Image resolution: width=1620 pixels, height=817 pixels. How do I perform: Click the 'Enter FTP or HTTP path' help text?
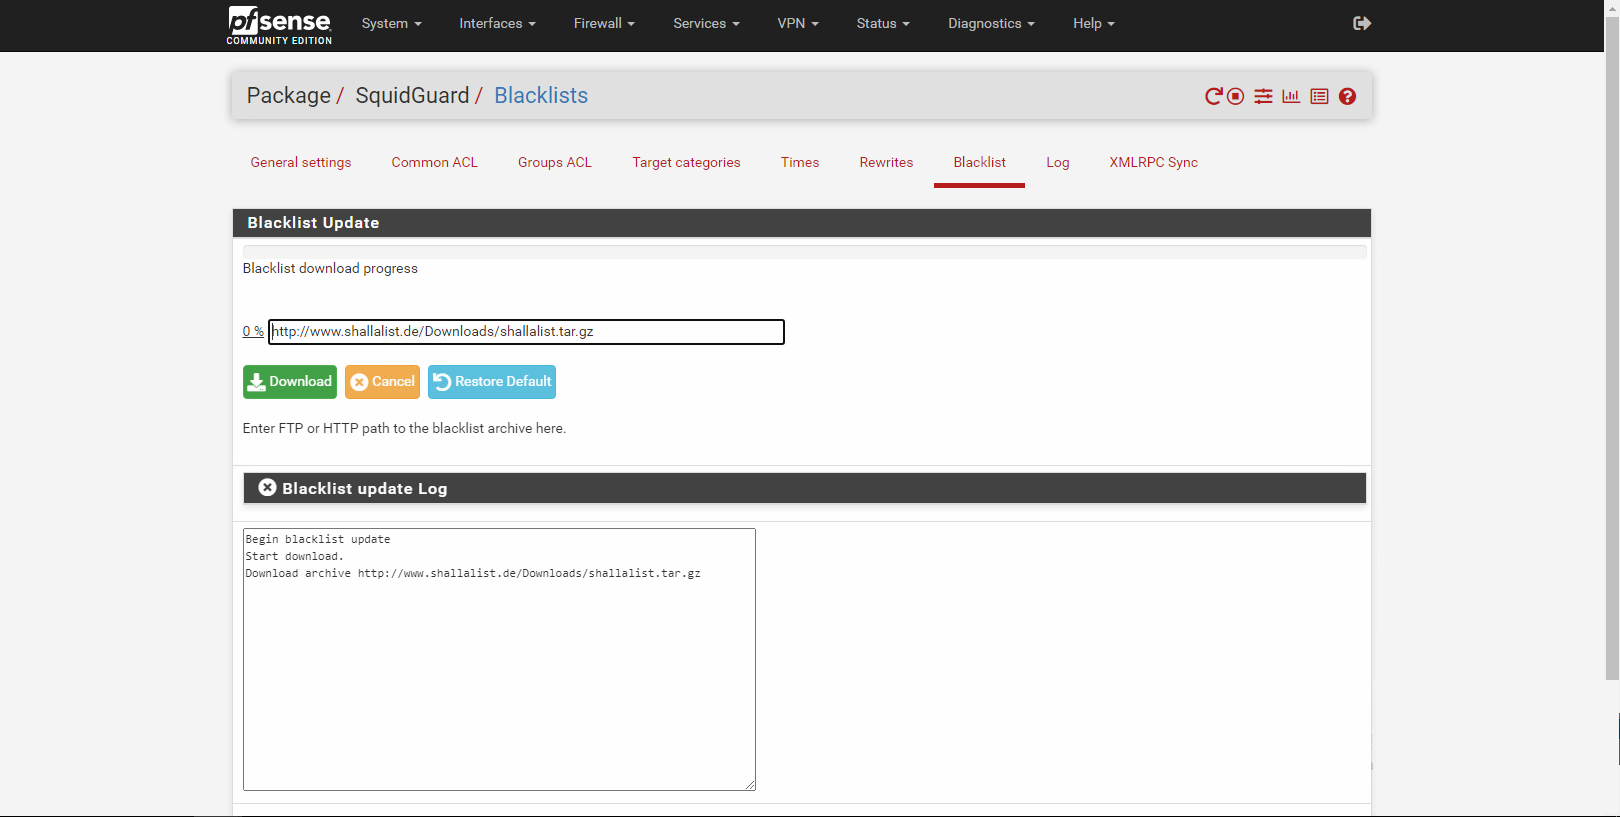(x=404, y=428)
